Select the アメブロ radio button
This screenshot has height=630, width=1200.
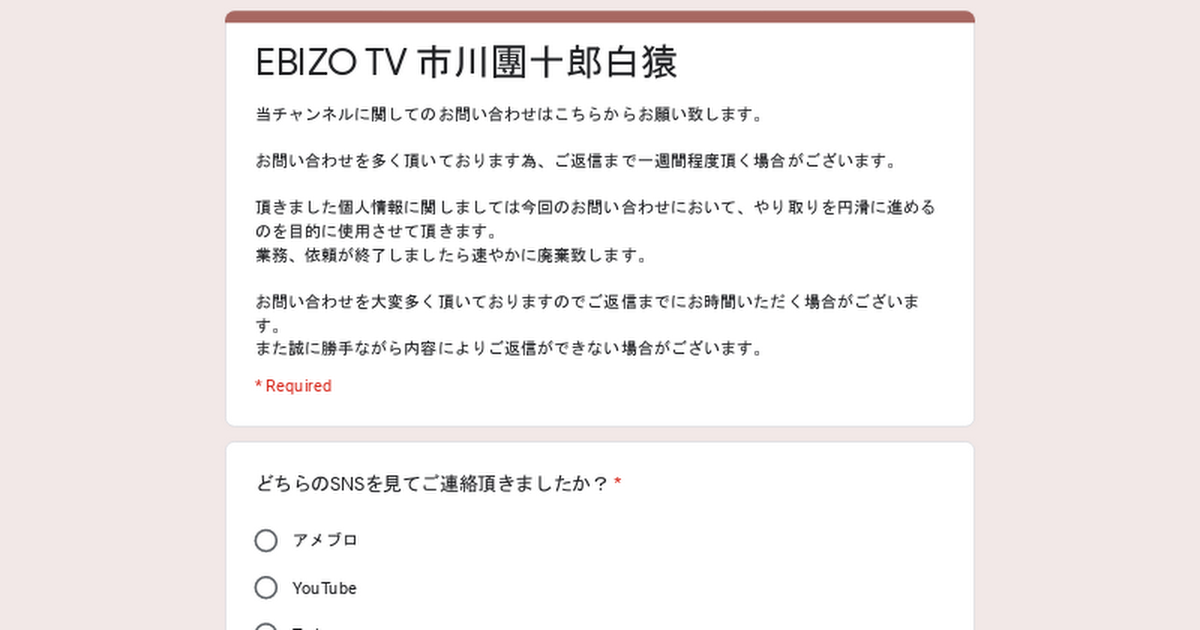(266, 540)
